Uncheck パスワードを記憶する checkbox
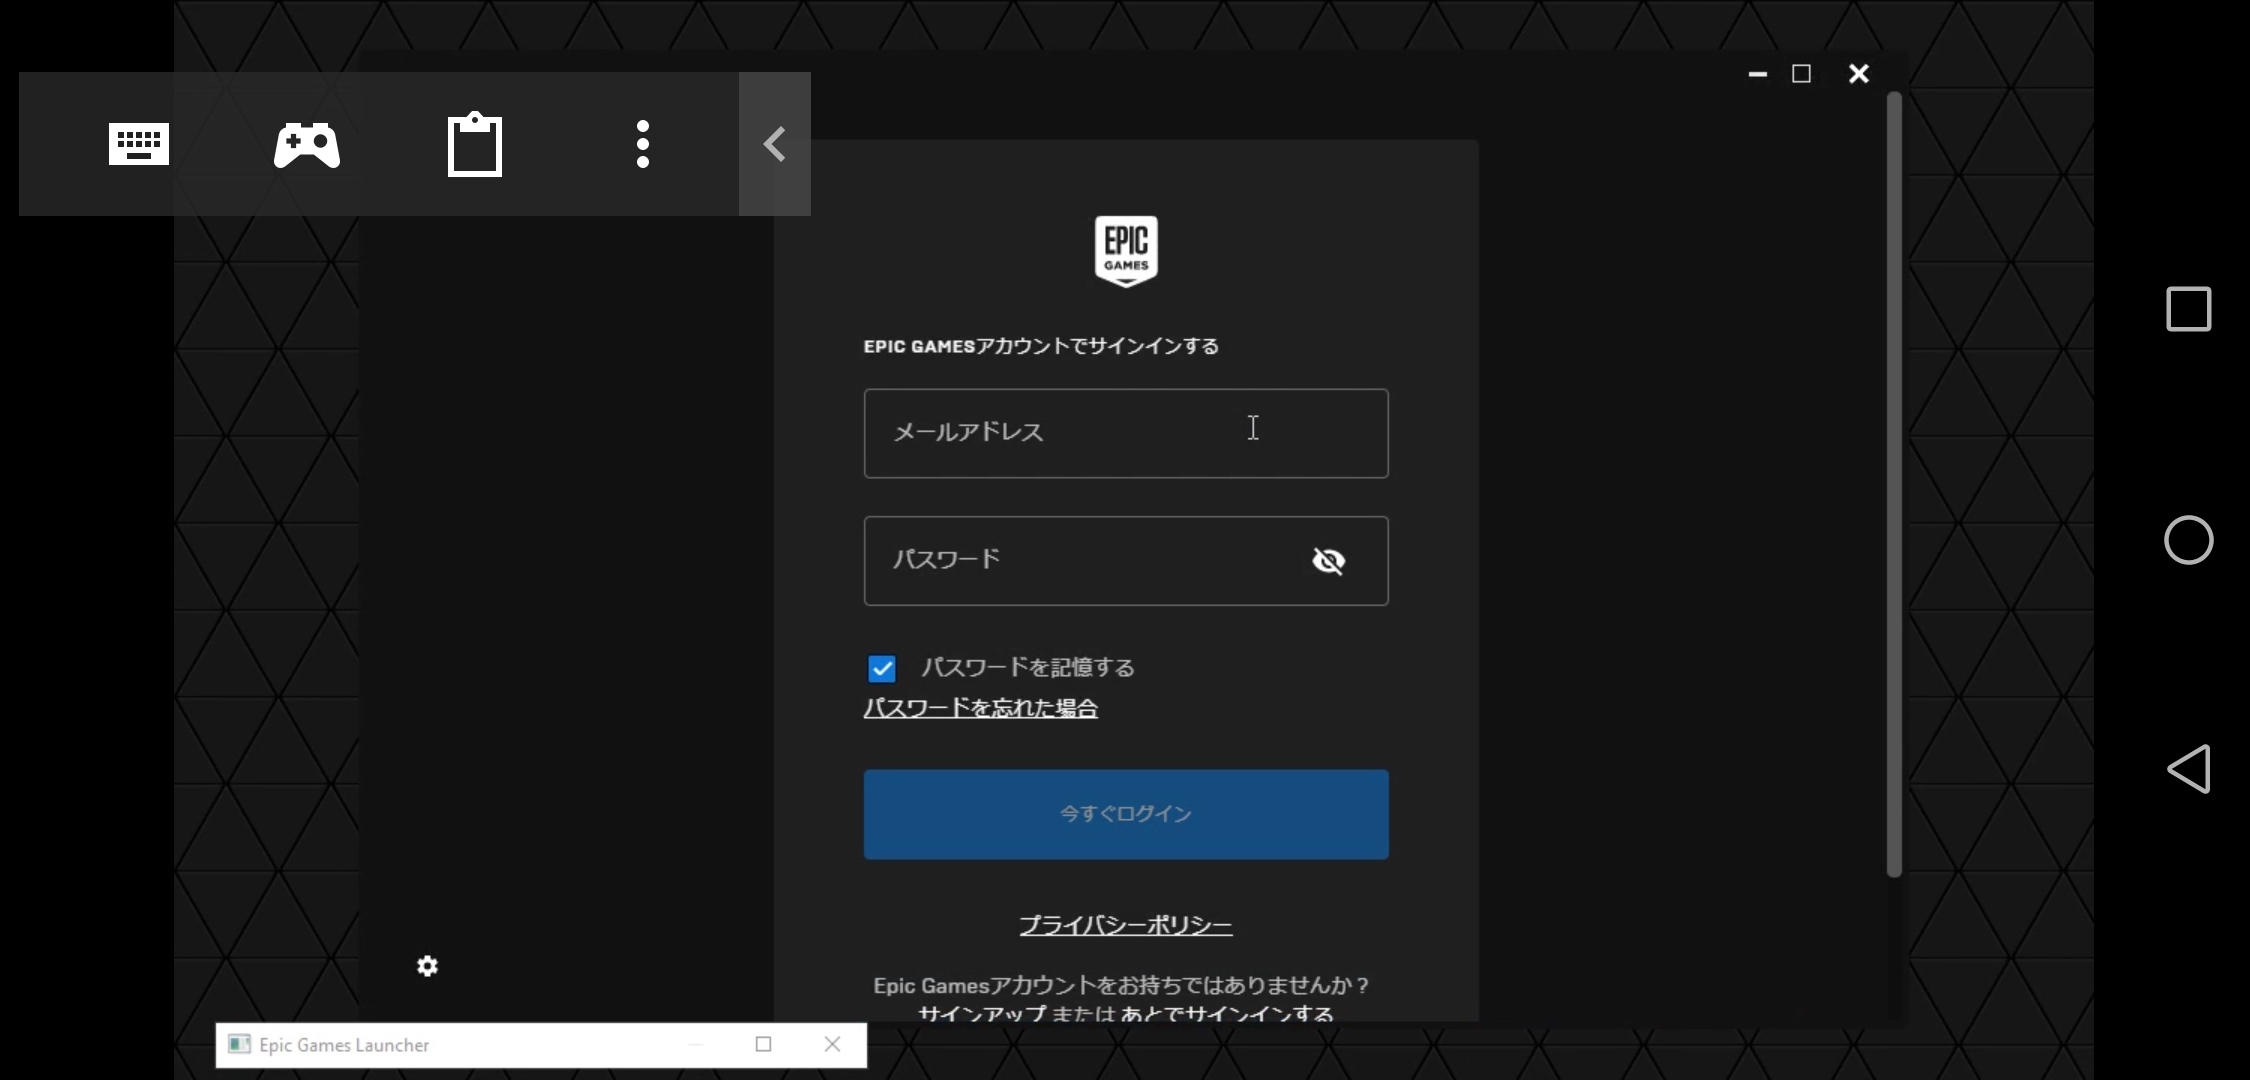The width and height of the screenshot is (2250, 1080). point(882,668)
